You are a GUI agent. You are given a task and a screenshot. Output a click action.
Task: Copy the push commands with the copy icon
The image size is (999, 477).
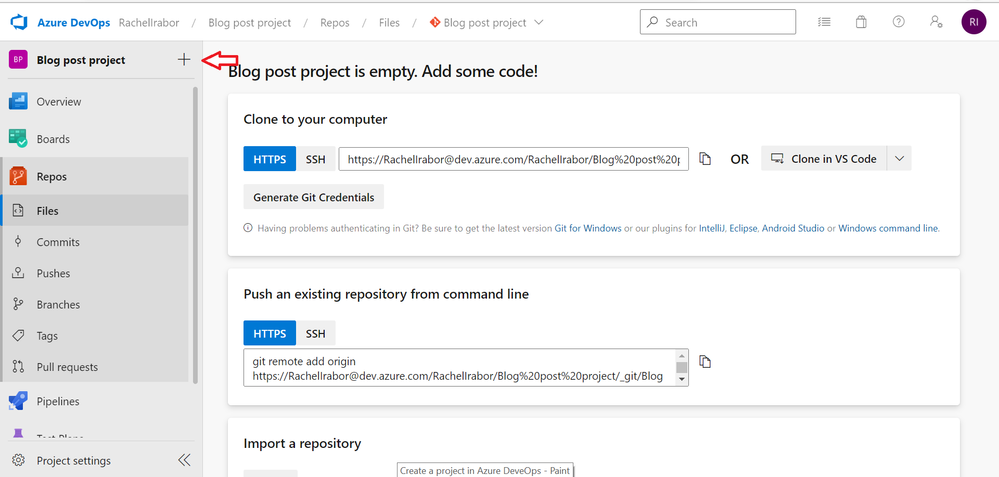coord(705,362)
